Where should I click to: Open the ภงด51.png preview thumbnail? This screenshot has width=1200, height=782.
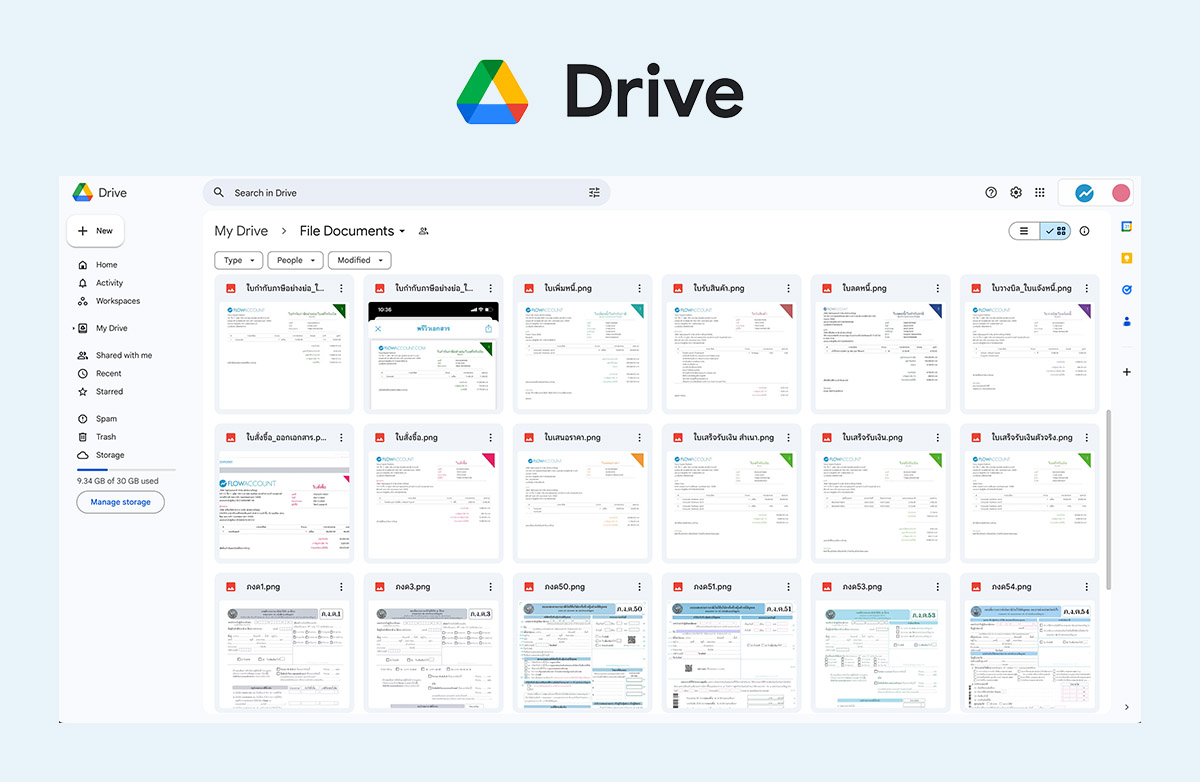click(x=730, y=655)
